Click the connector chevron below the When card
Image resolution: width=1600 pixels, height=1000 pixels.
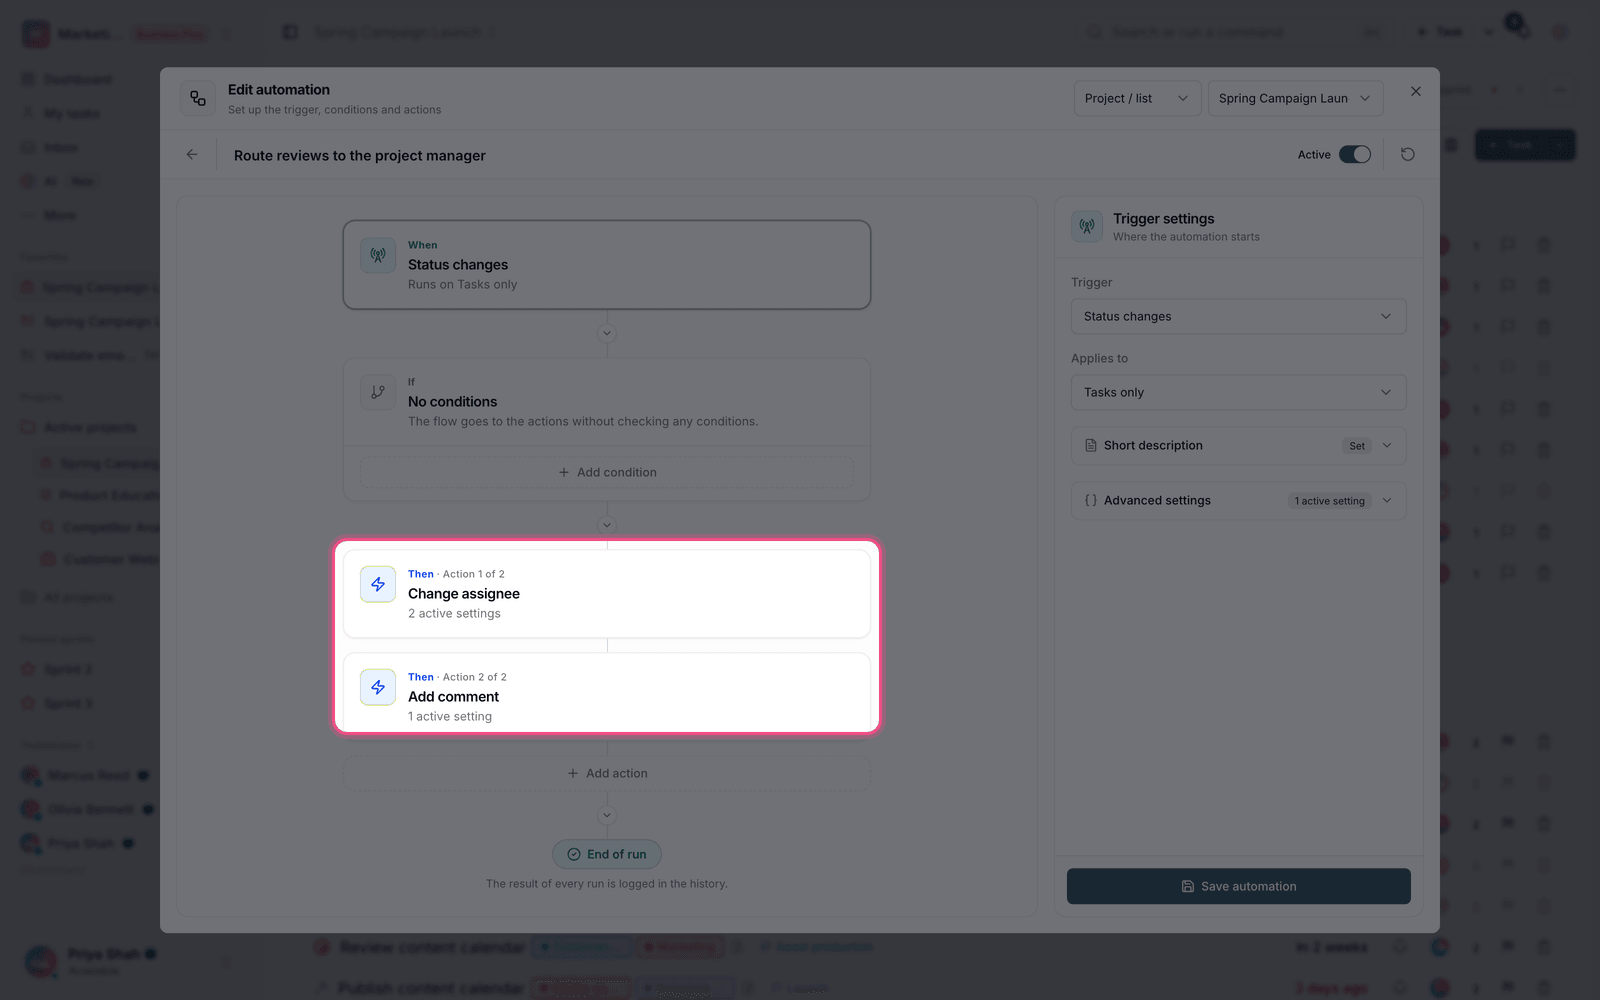pyautogui.click(x=607, y=334)
